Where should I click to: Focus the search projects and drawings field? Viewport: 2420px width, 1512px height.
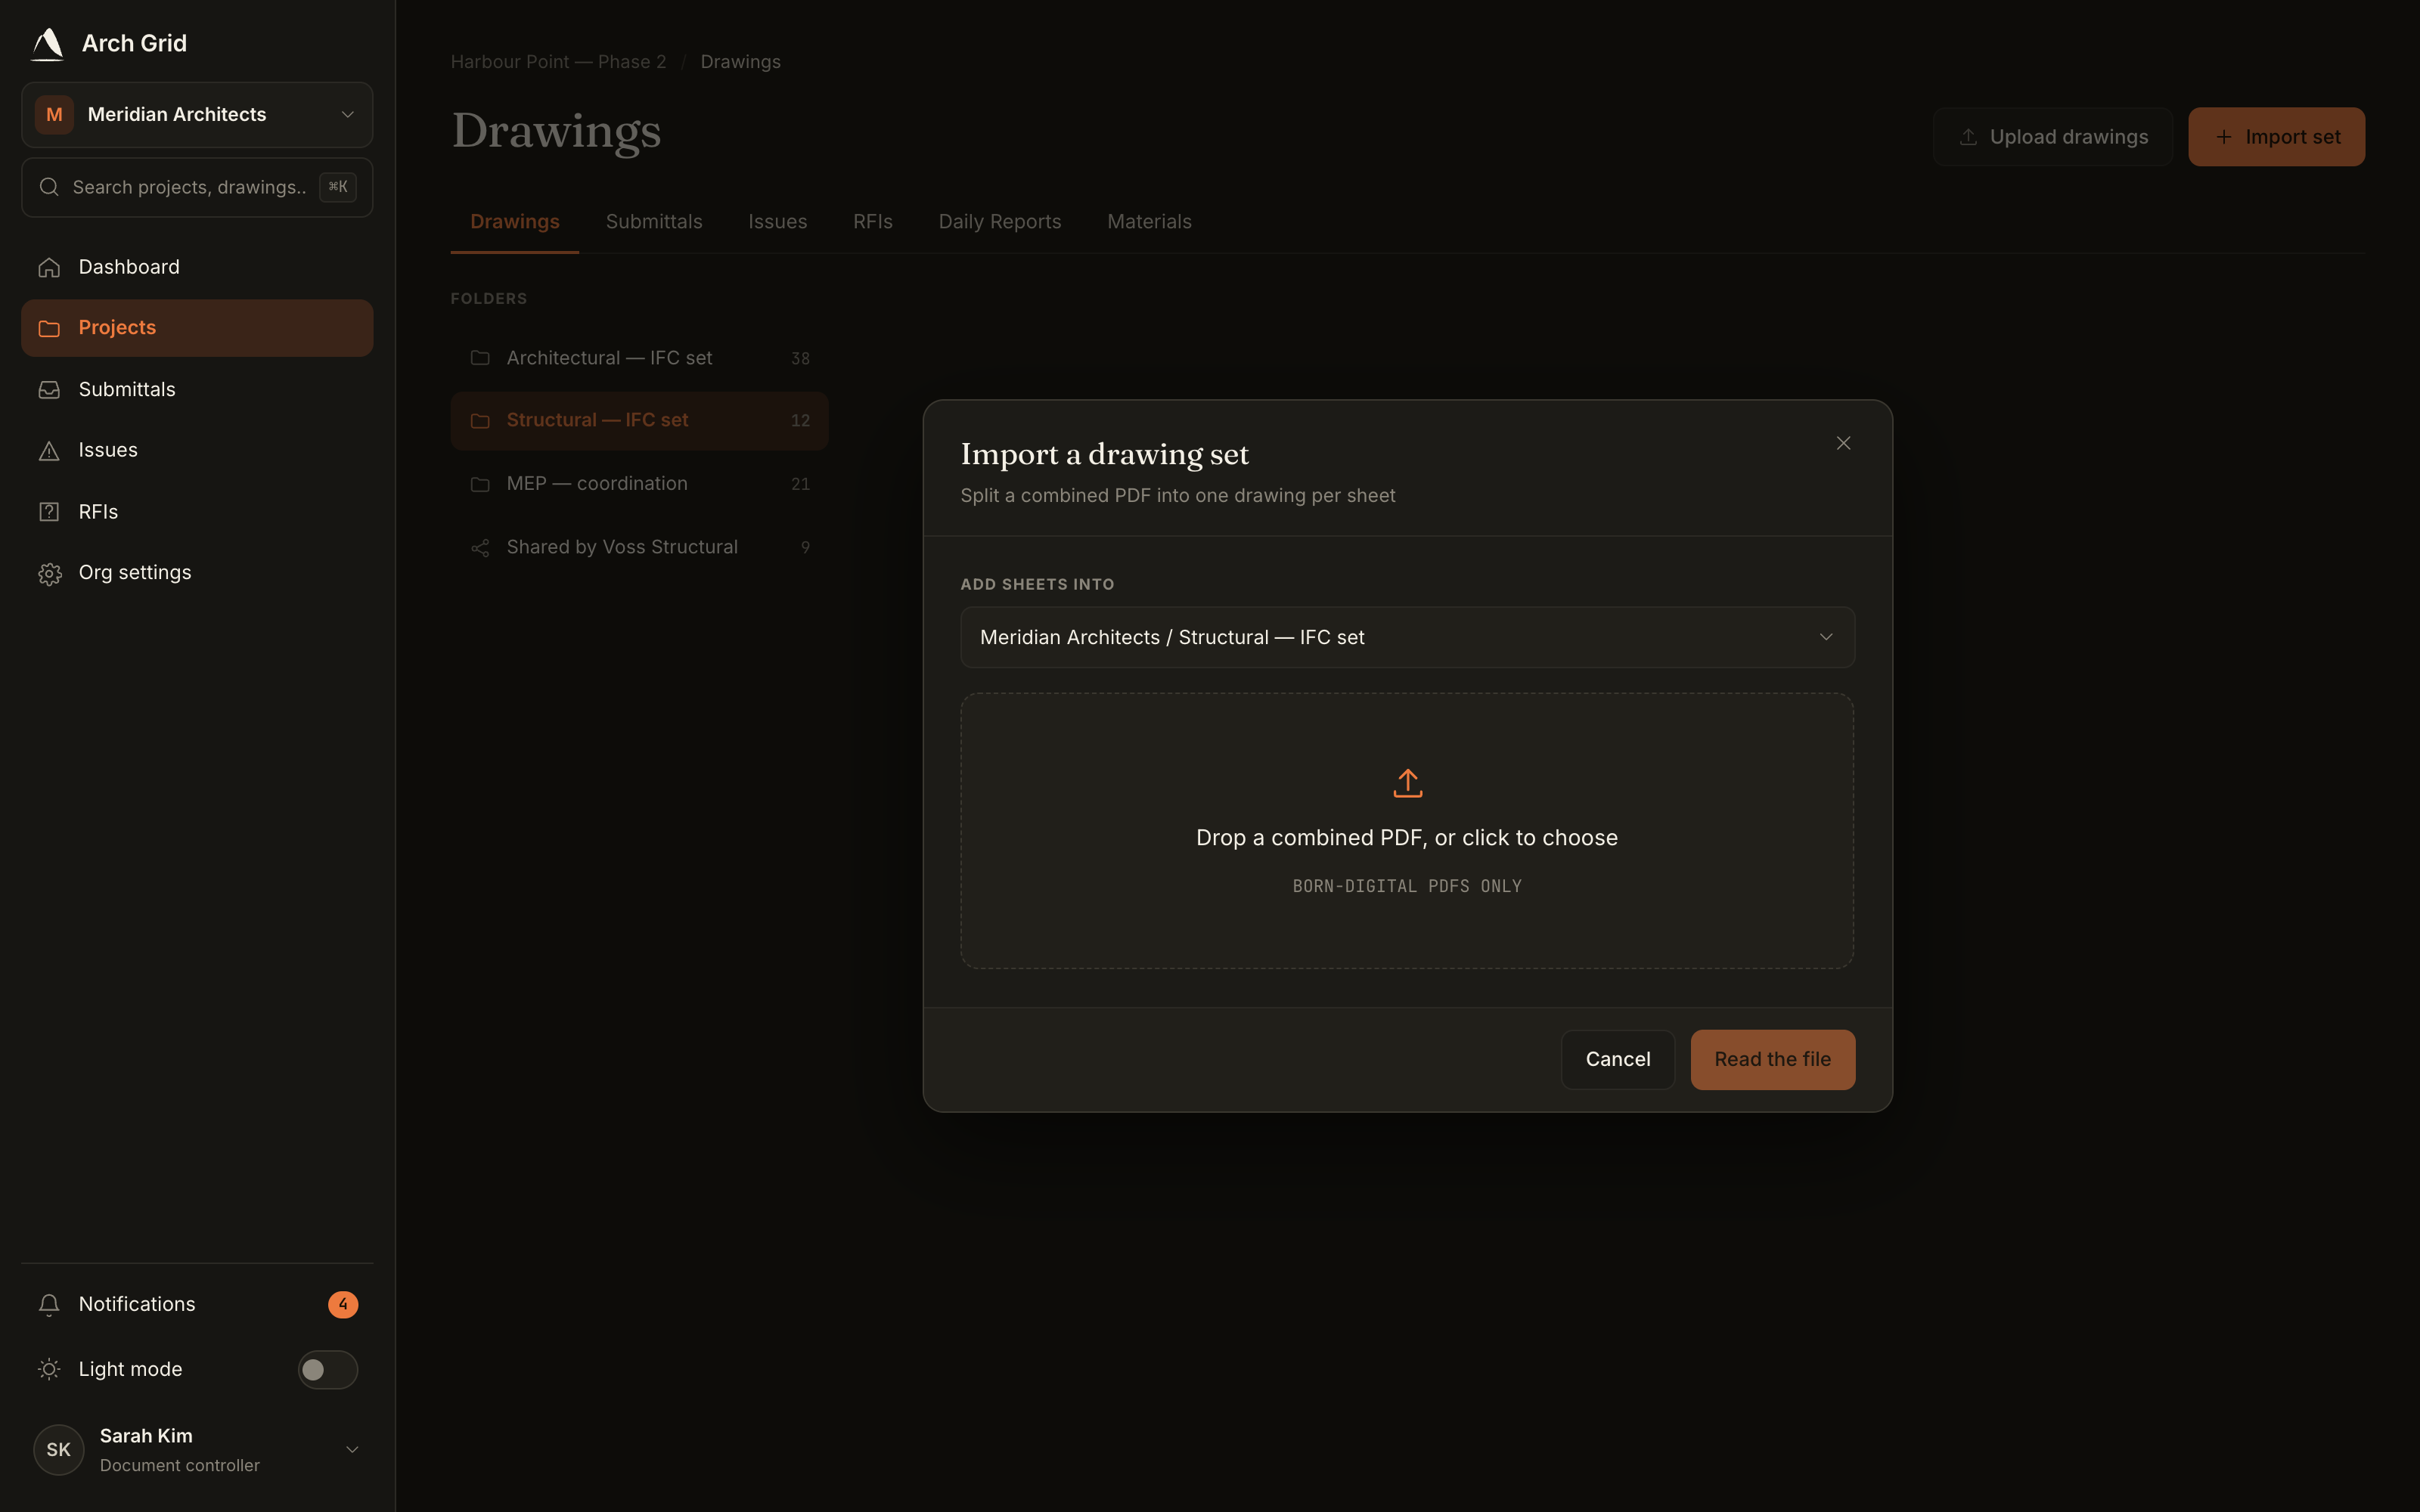(x=197, y=187)
